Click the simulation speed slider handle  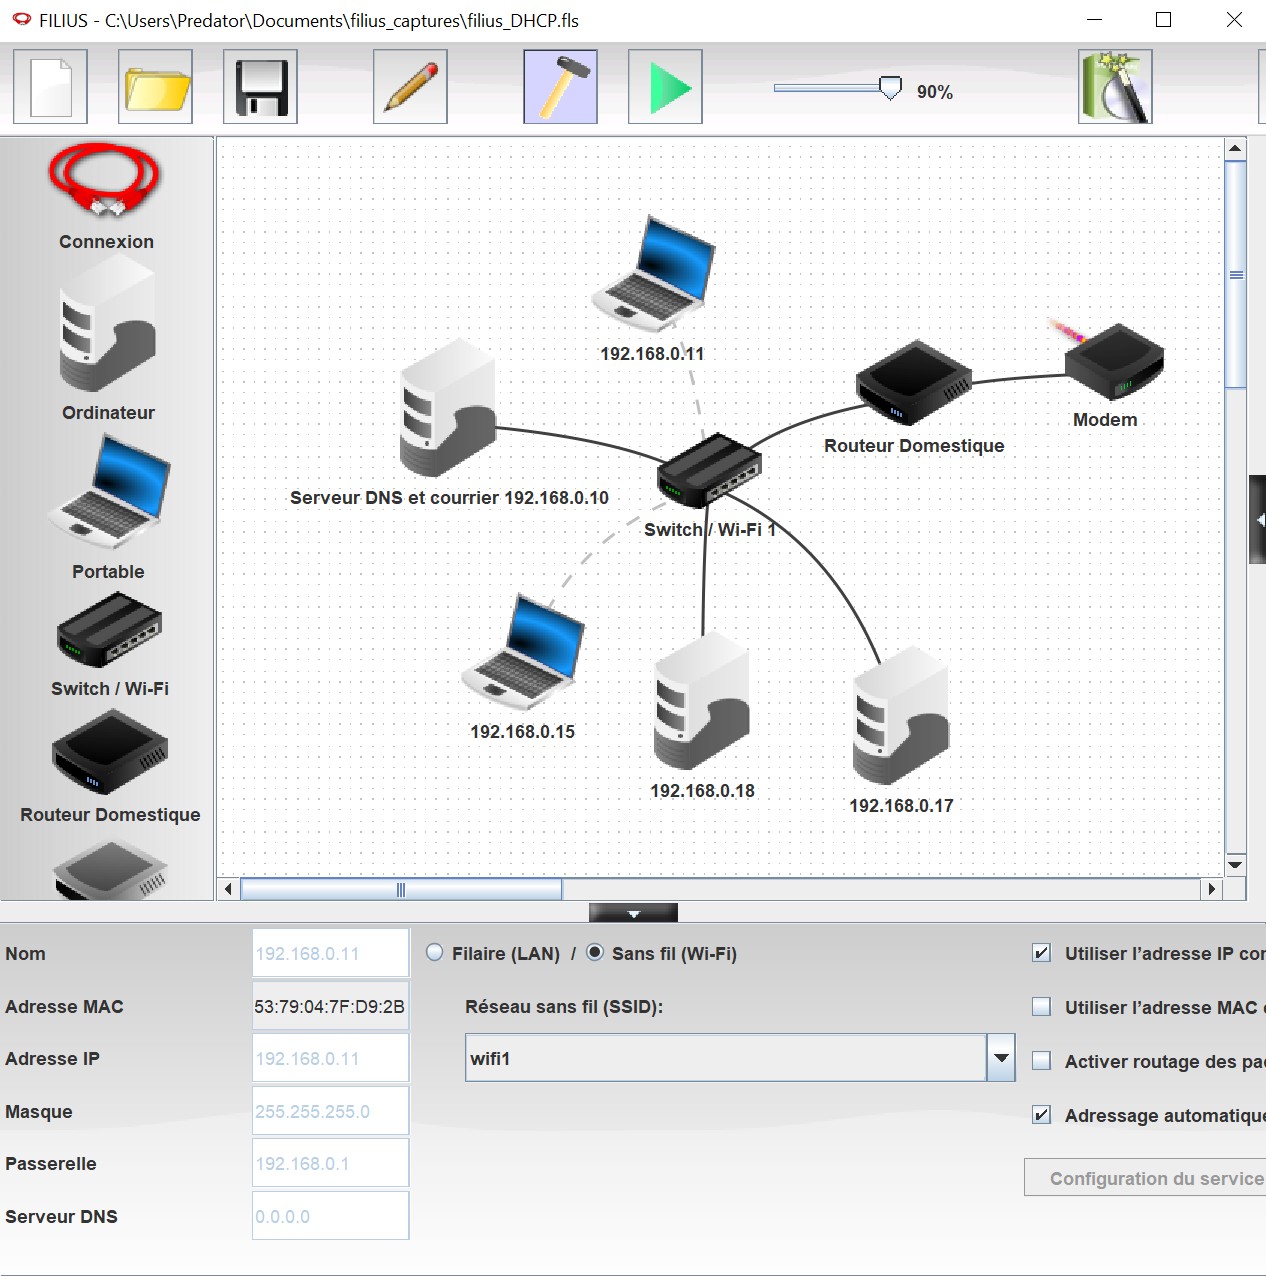(890, 89)
